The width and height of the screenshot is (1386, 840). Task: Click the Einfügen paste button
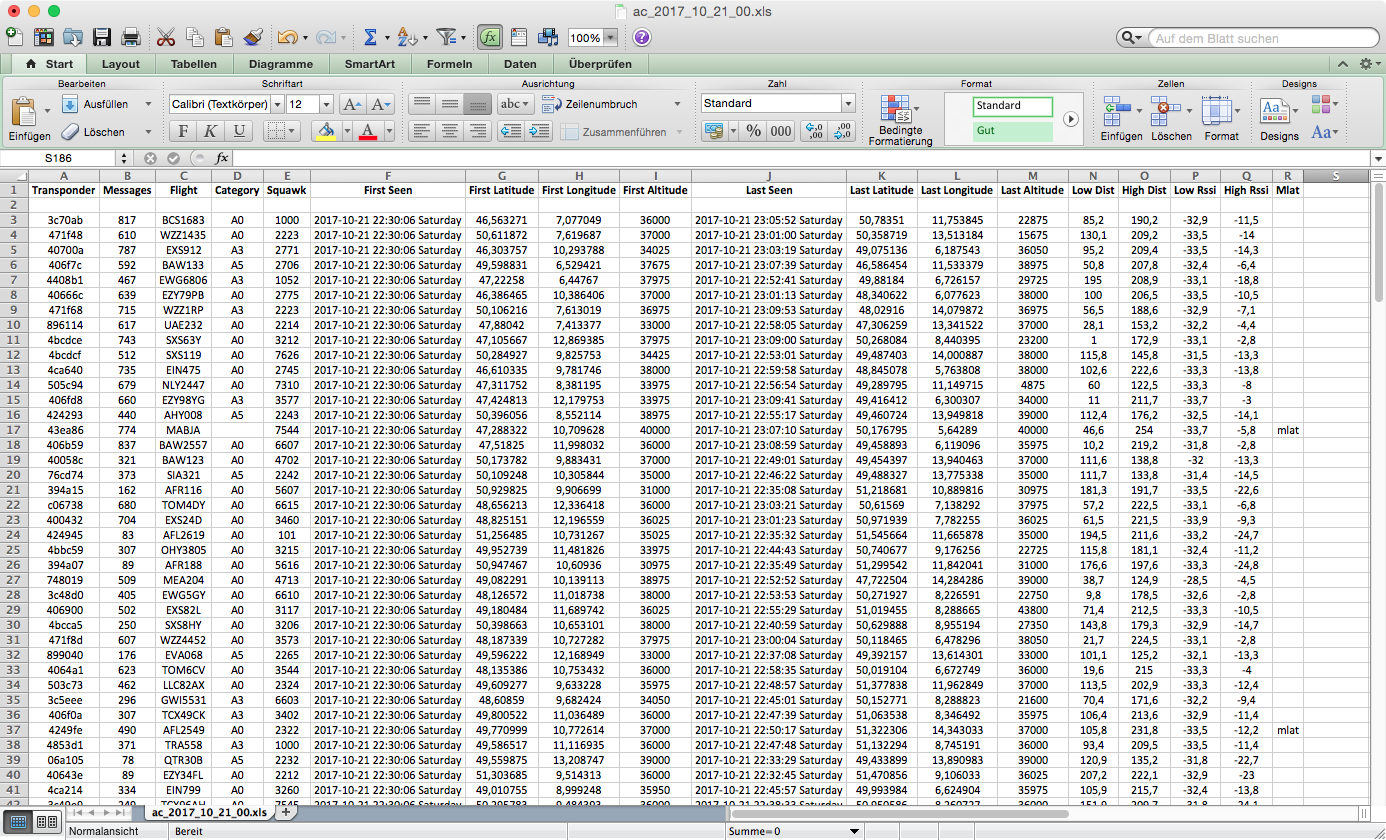click(x=29, y=118)
